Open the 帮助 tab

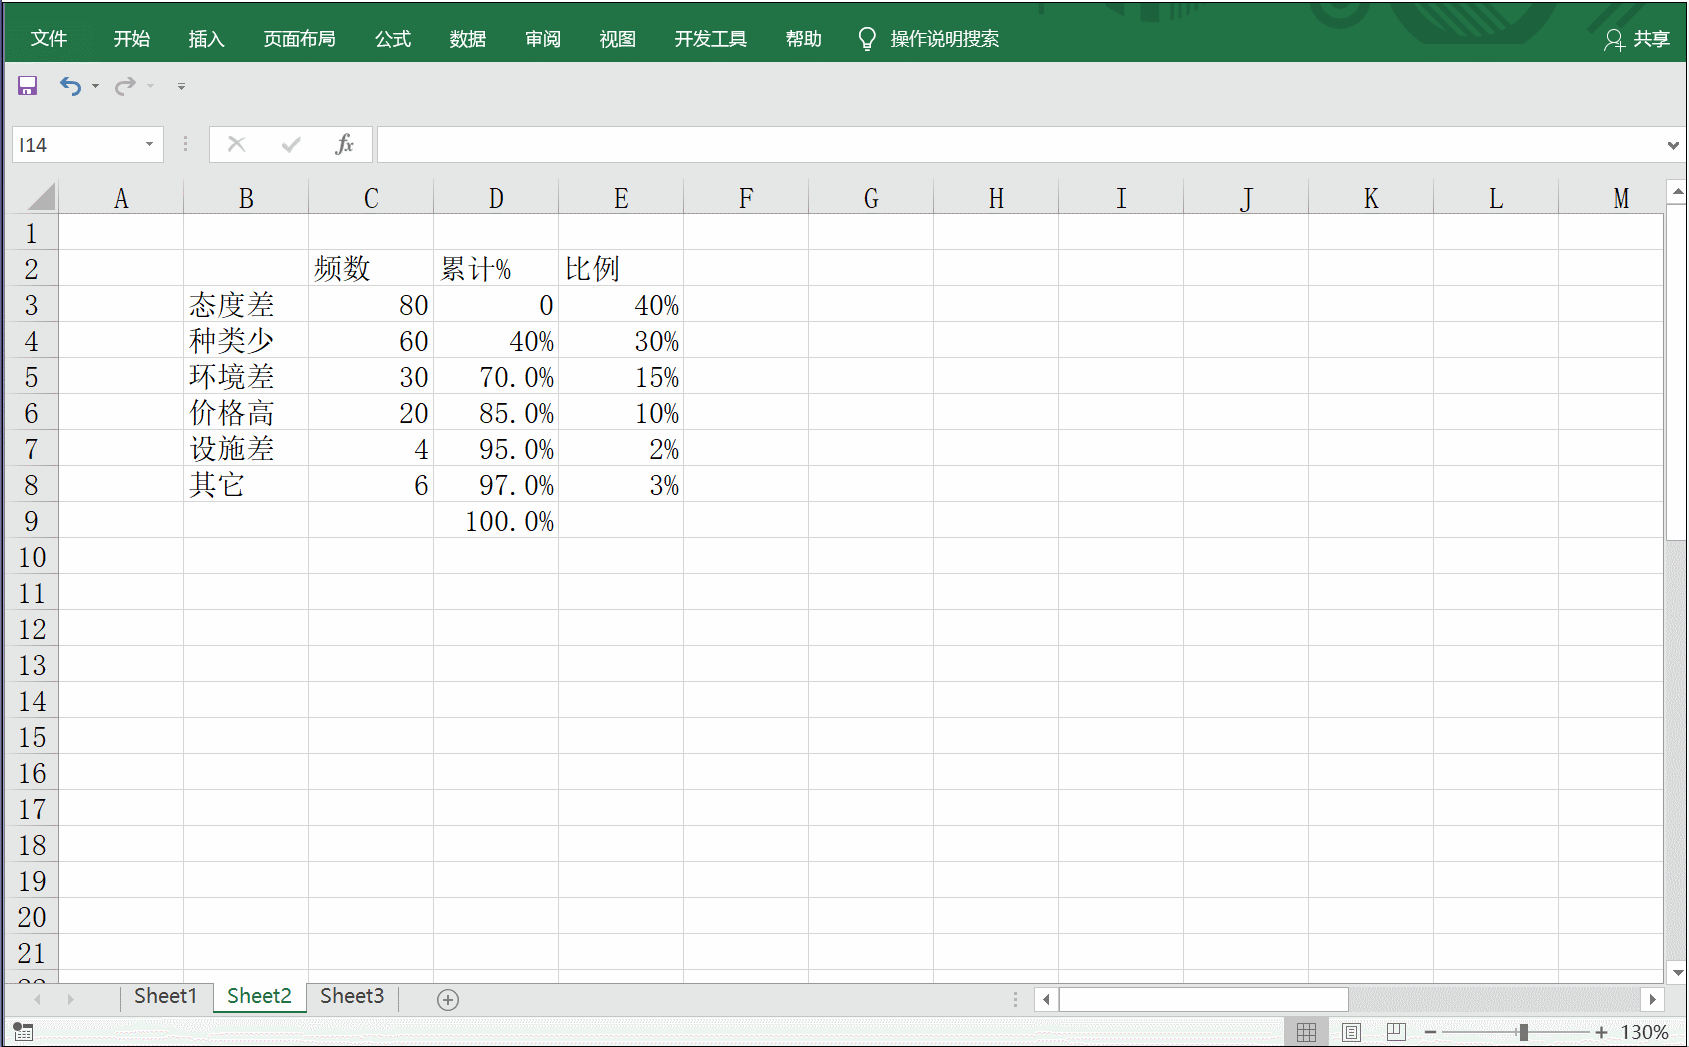click(x=803, y=39)
